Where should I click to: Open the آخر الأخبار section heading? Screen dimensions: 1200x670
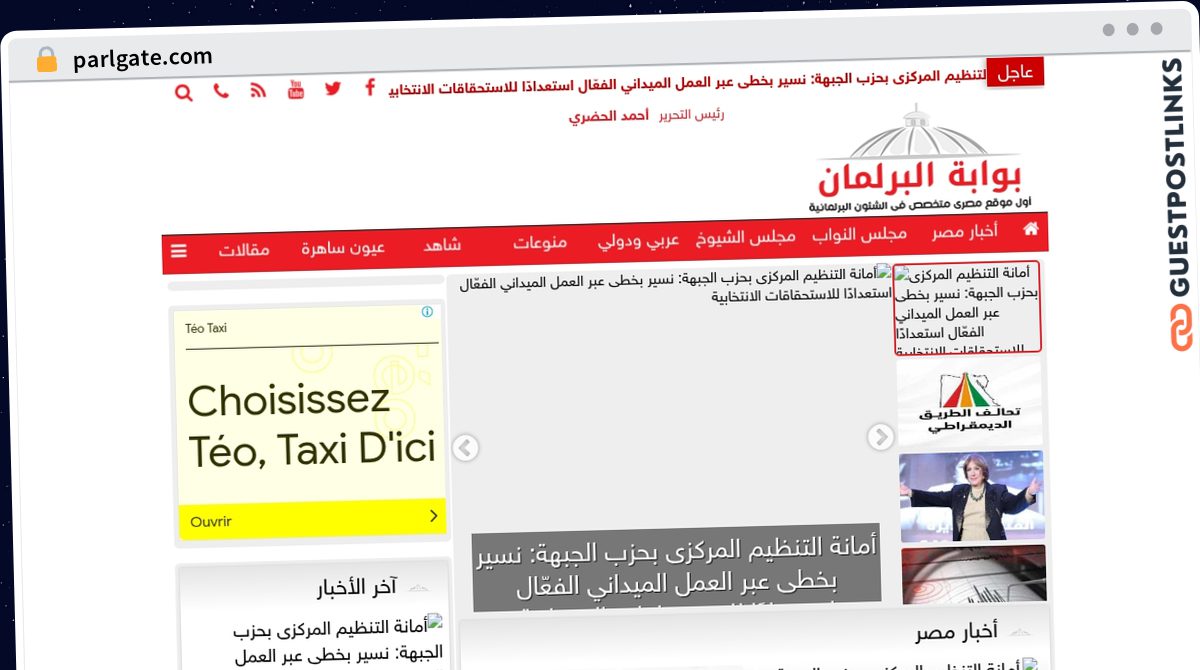tap(357, 586)
